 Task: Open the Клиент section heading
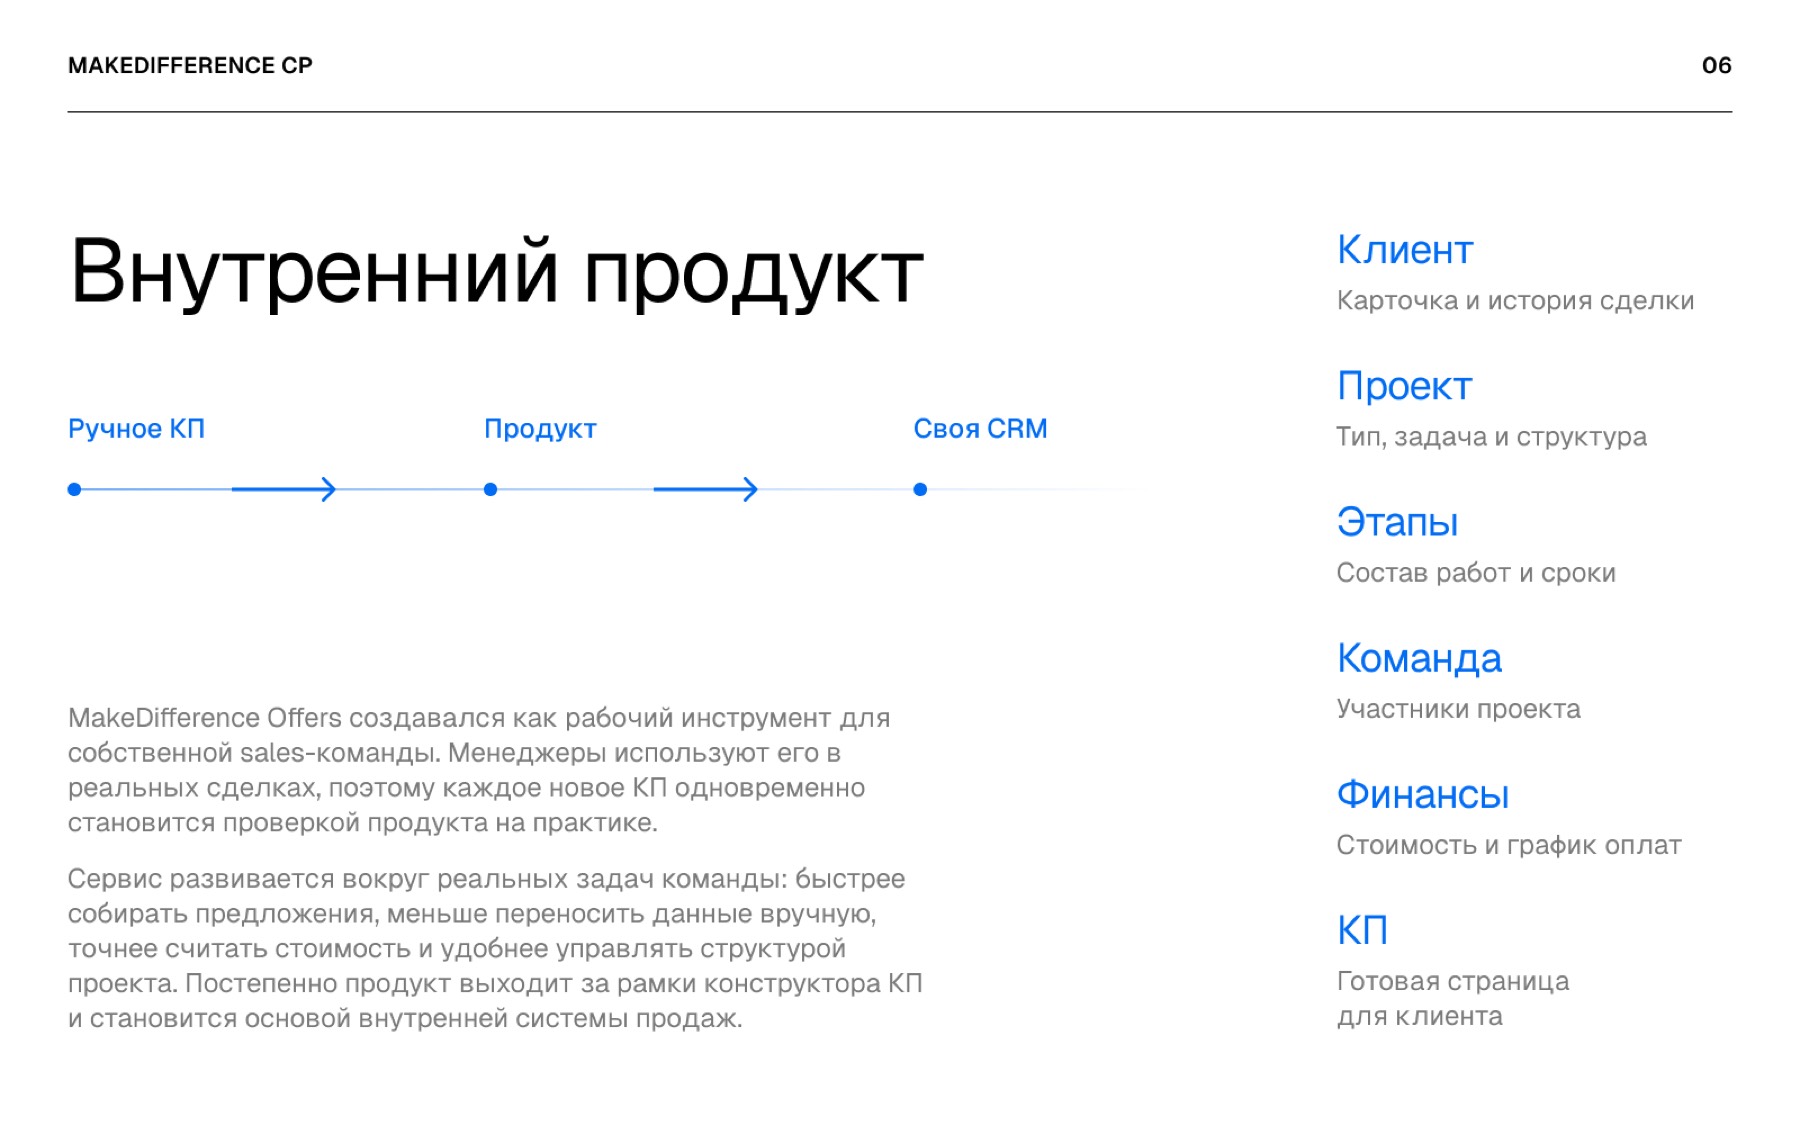pyautogui.click(x=1405, y=250)
